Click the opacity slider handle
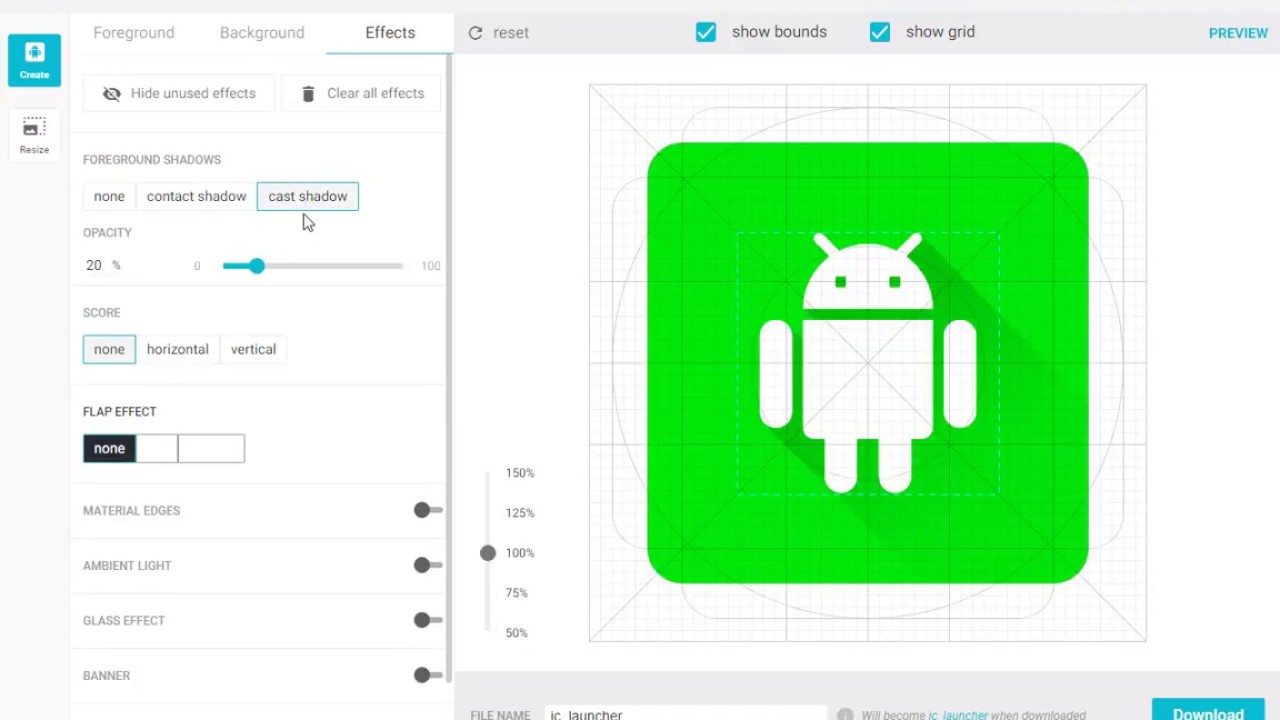The image size is (1280, 720). tap(257, 265)
